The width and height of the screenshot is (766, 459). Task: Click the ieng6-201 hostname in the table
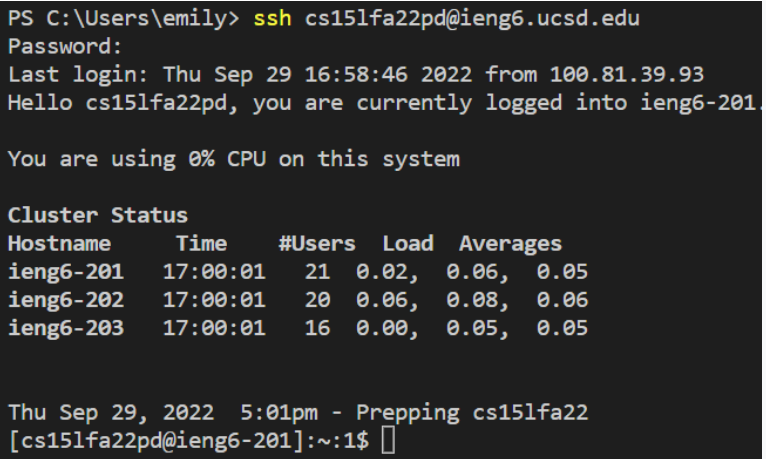(66, 271)
